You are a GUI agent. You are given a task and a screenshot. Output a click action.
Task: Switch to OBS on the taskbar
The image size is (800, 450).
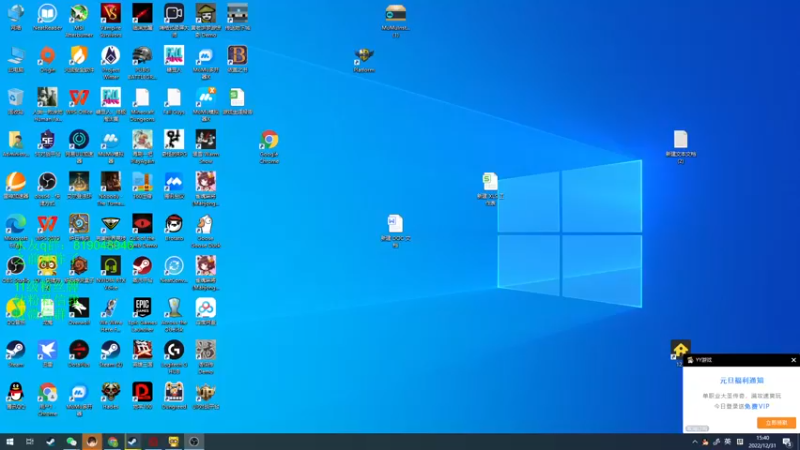(194, 441)
